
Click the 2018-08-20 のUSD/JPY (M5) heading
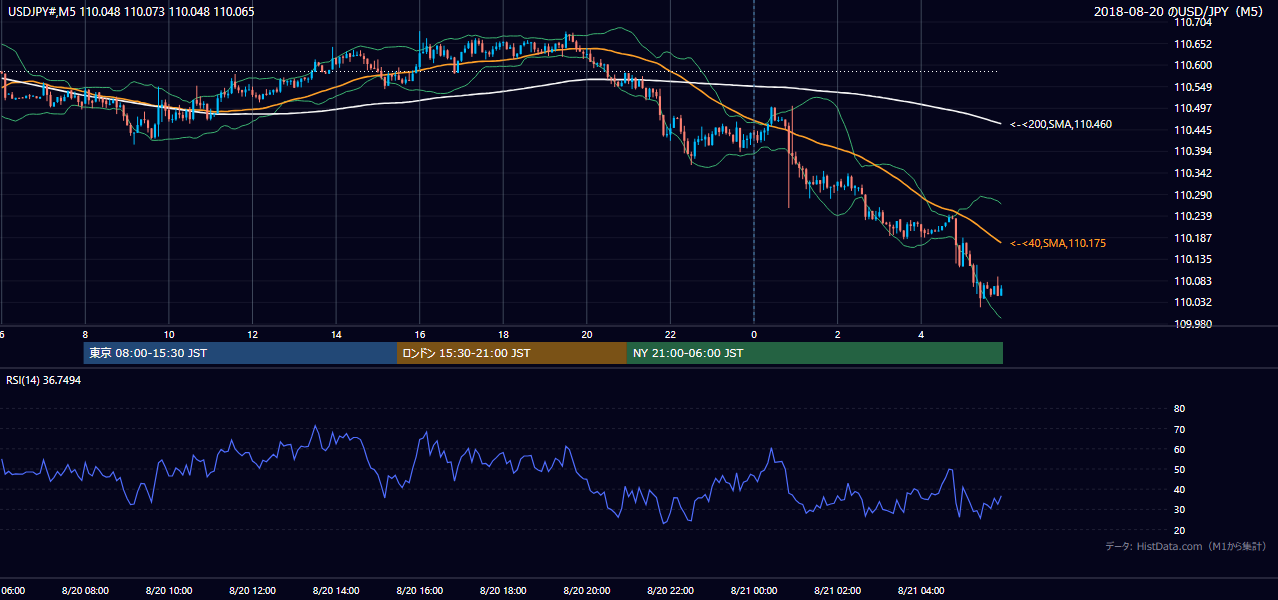tap(1181, 12)
